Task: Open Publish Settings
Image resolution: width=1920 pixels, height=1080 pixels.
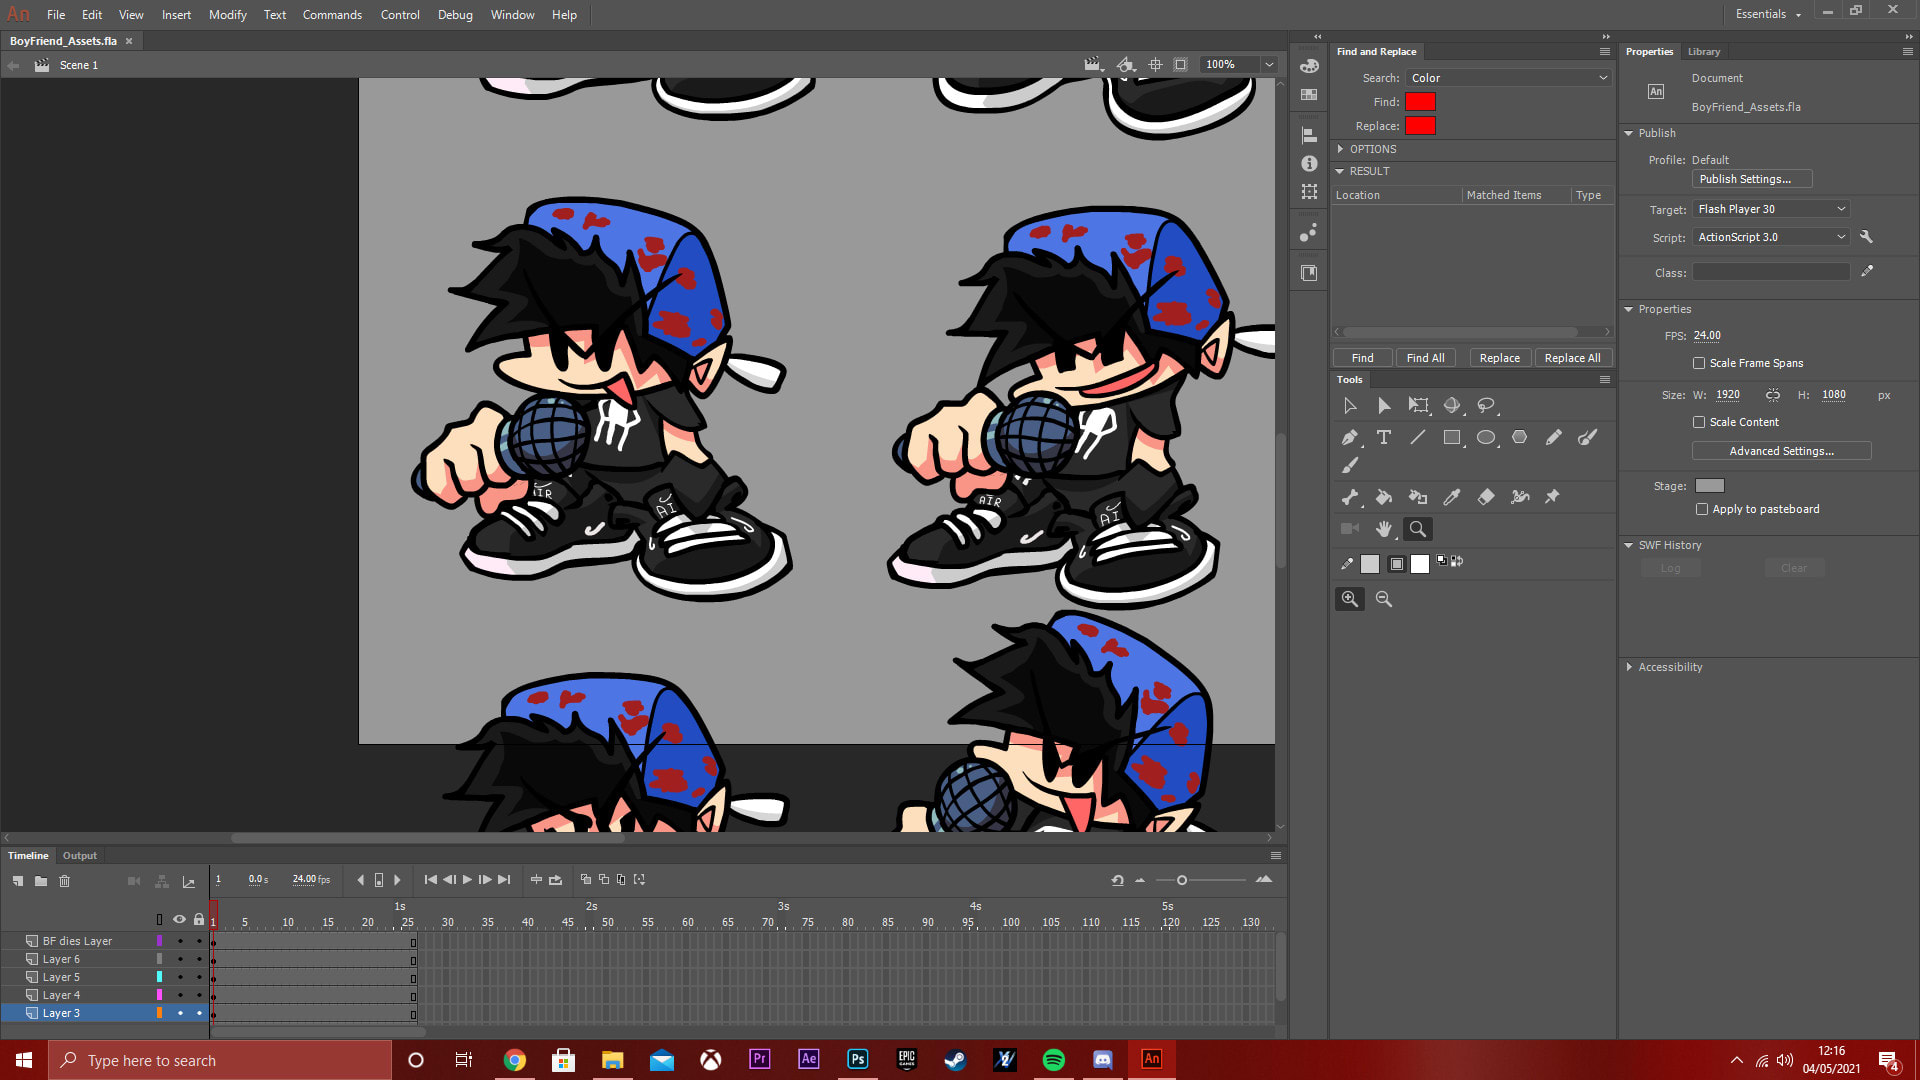Action: (x=1752, y=179)
